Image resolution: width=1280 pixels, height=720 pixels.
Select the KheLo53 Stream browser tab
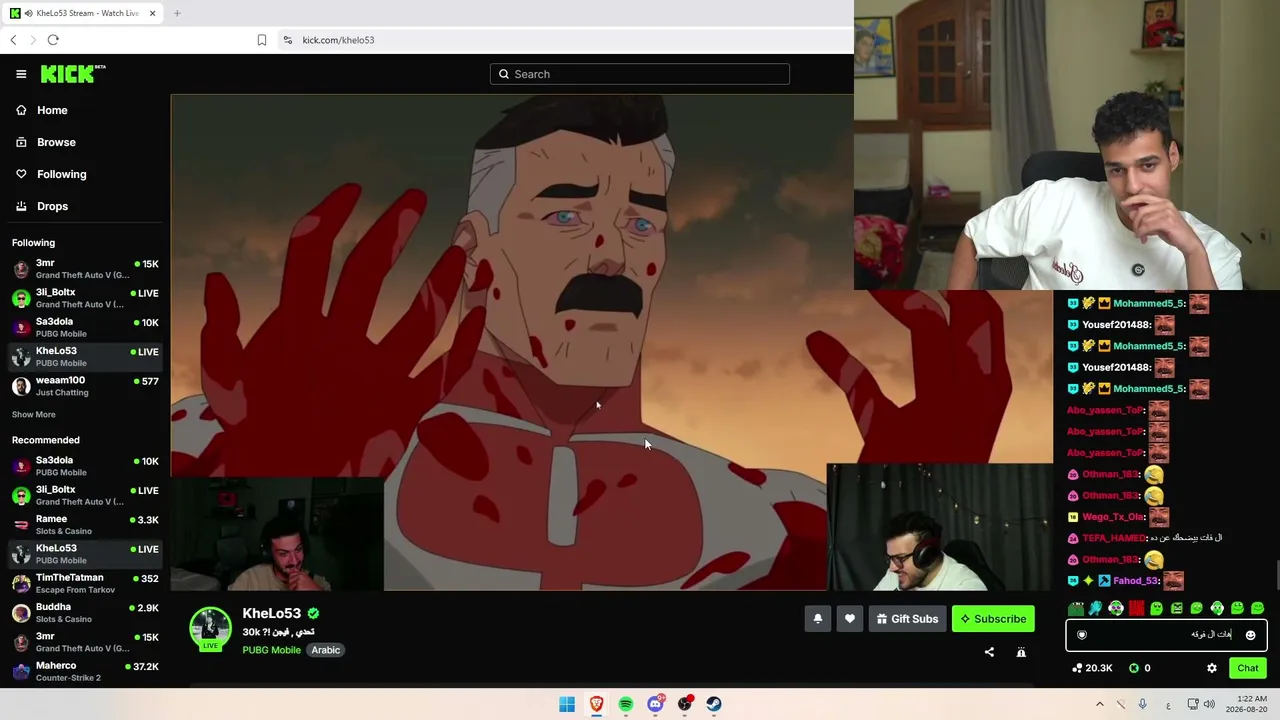click(x=84, y=13)
